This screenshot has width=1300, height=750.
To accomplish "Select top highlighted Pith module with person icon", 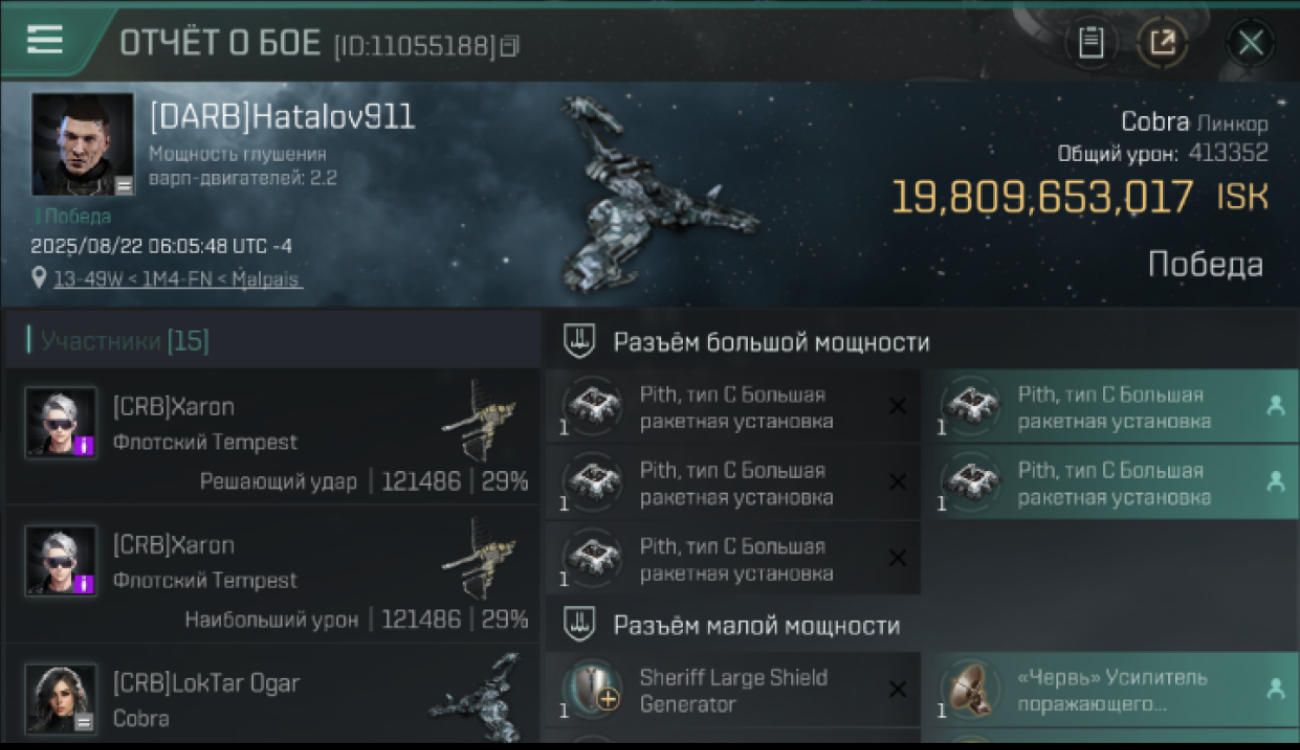I will point(1111,407).
